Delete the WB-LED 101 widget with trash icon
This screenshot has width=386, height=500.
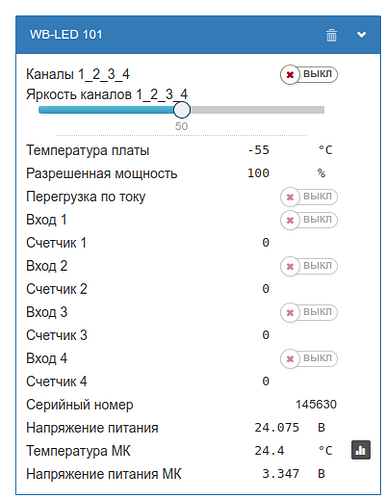331,35
